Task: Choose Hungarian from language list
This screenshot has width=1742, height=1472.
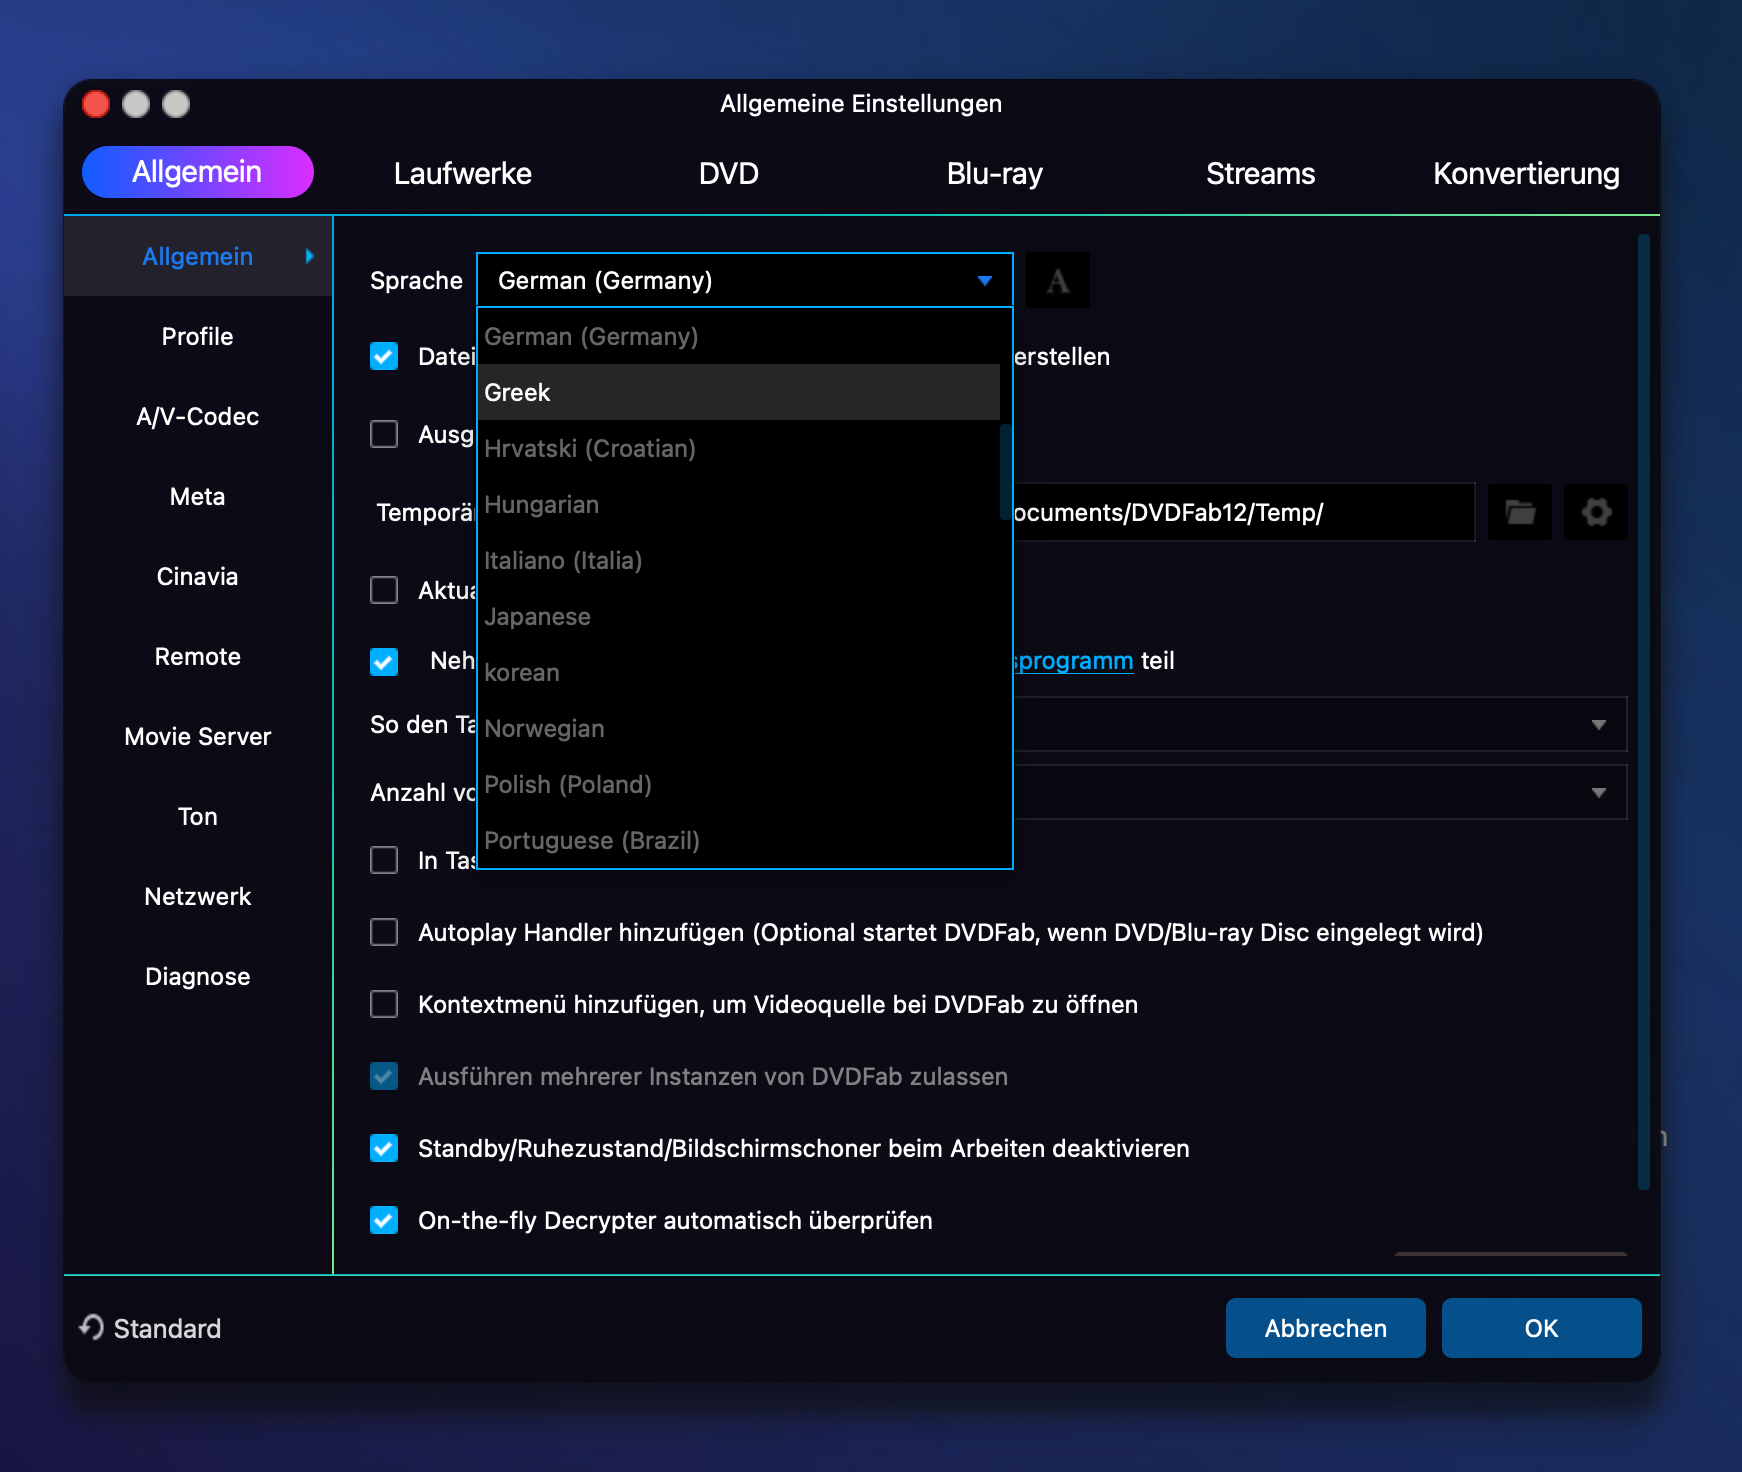Action: 739,504
